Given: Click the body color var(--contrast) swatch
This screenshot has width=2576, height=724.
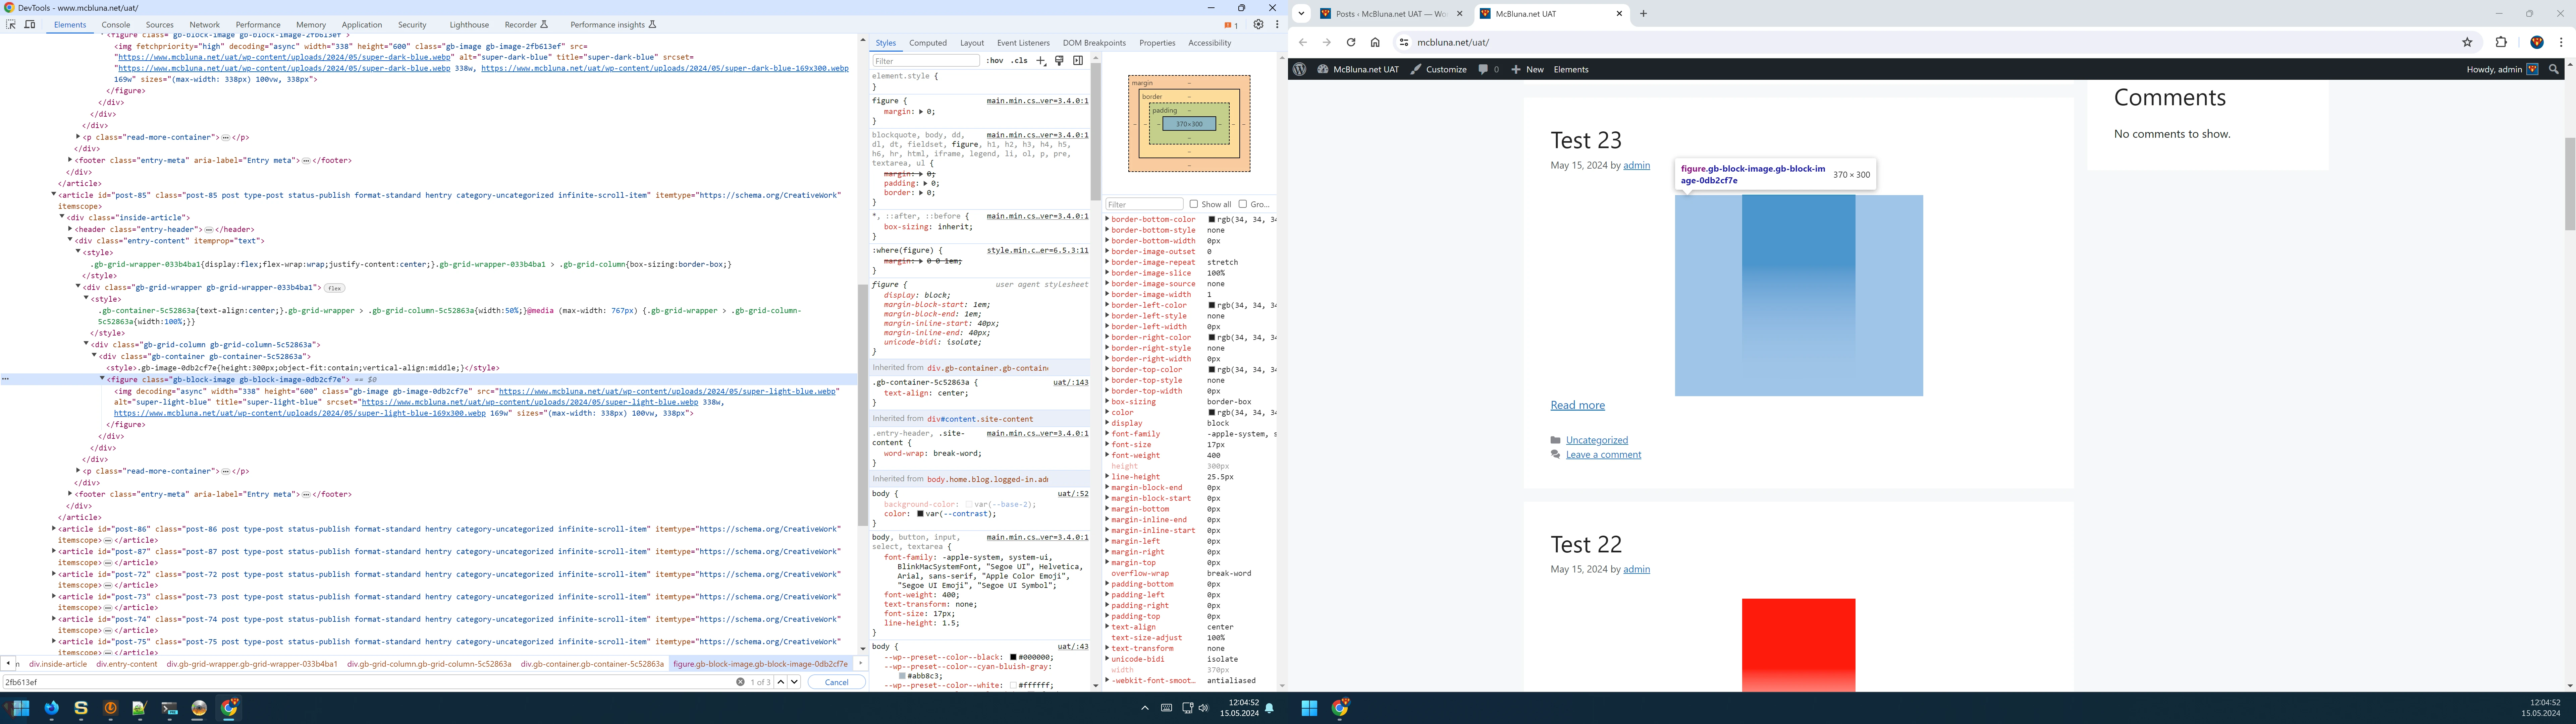Looking at the screenshot, I should click(920, 514).
